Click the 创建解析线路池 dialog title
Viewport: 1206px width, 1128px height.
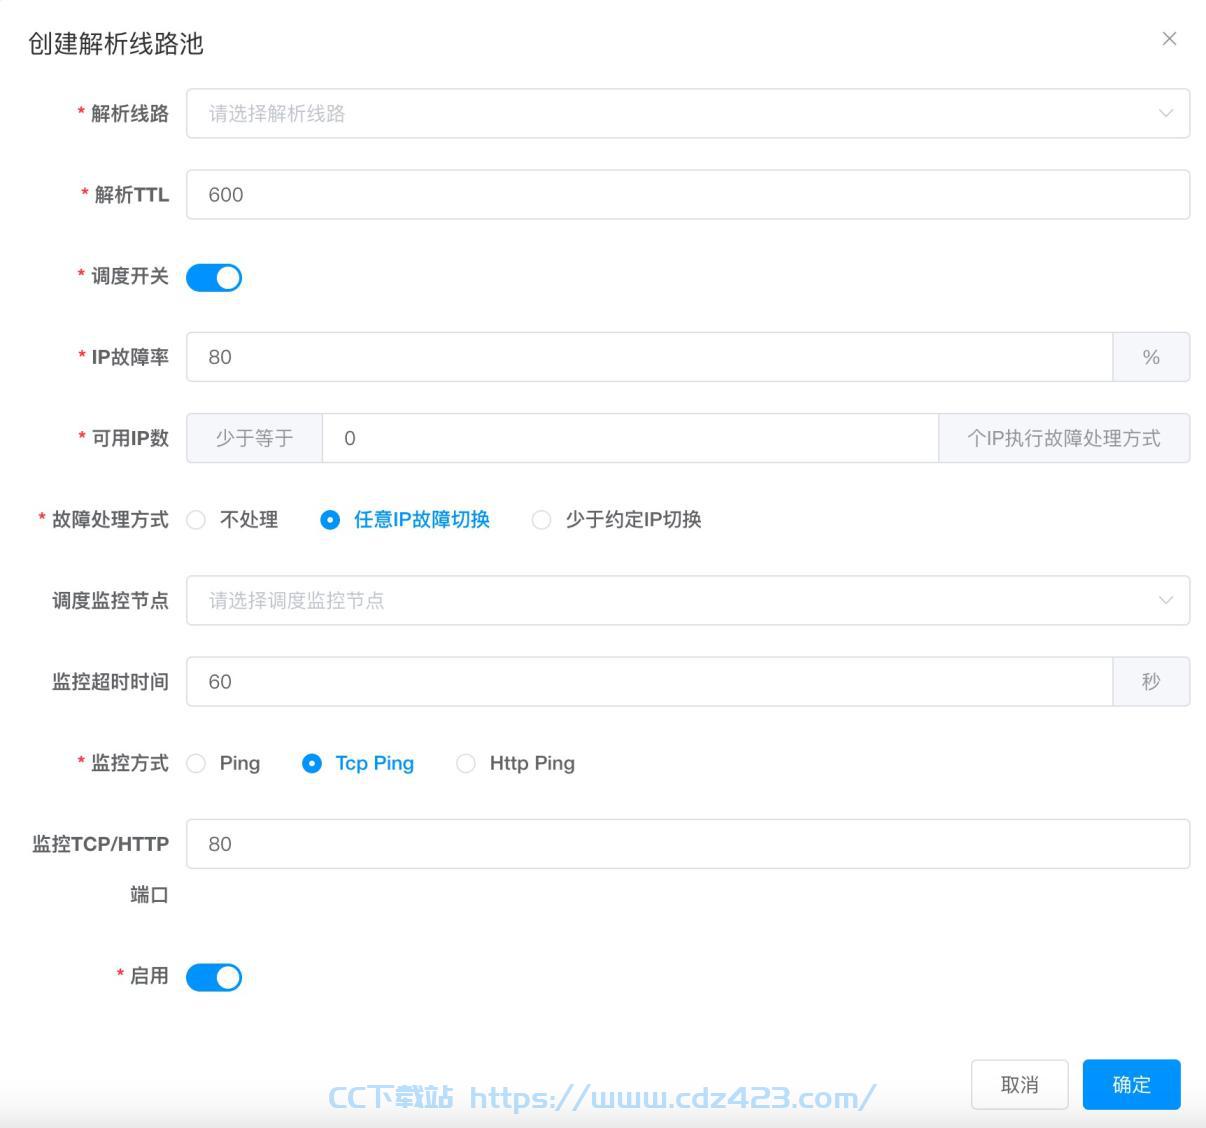(x=116, y=44)
